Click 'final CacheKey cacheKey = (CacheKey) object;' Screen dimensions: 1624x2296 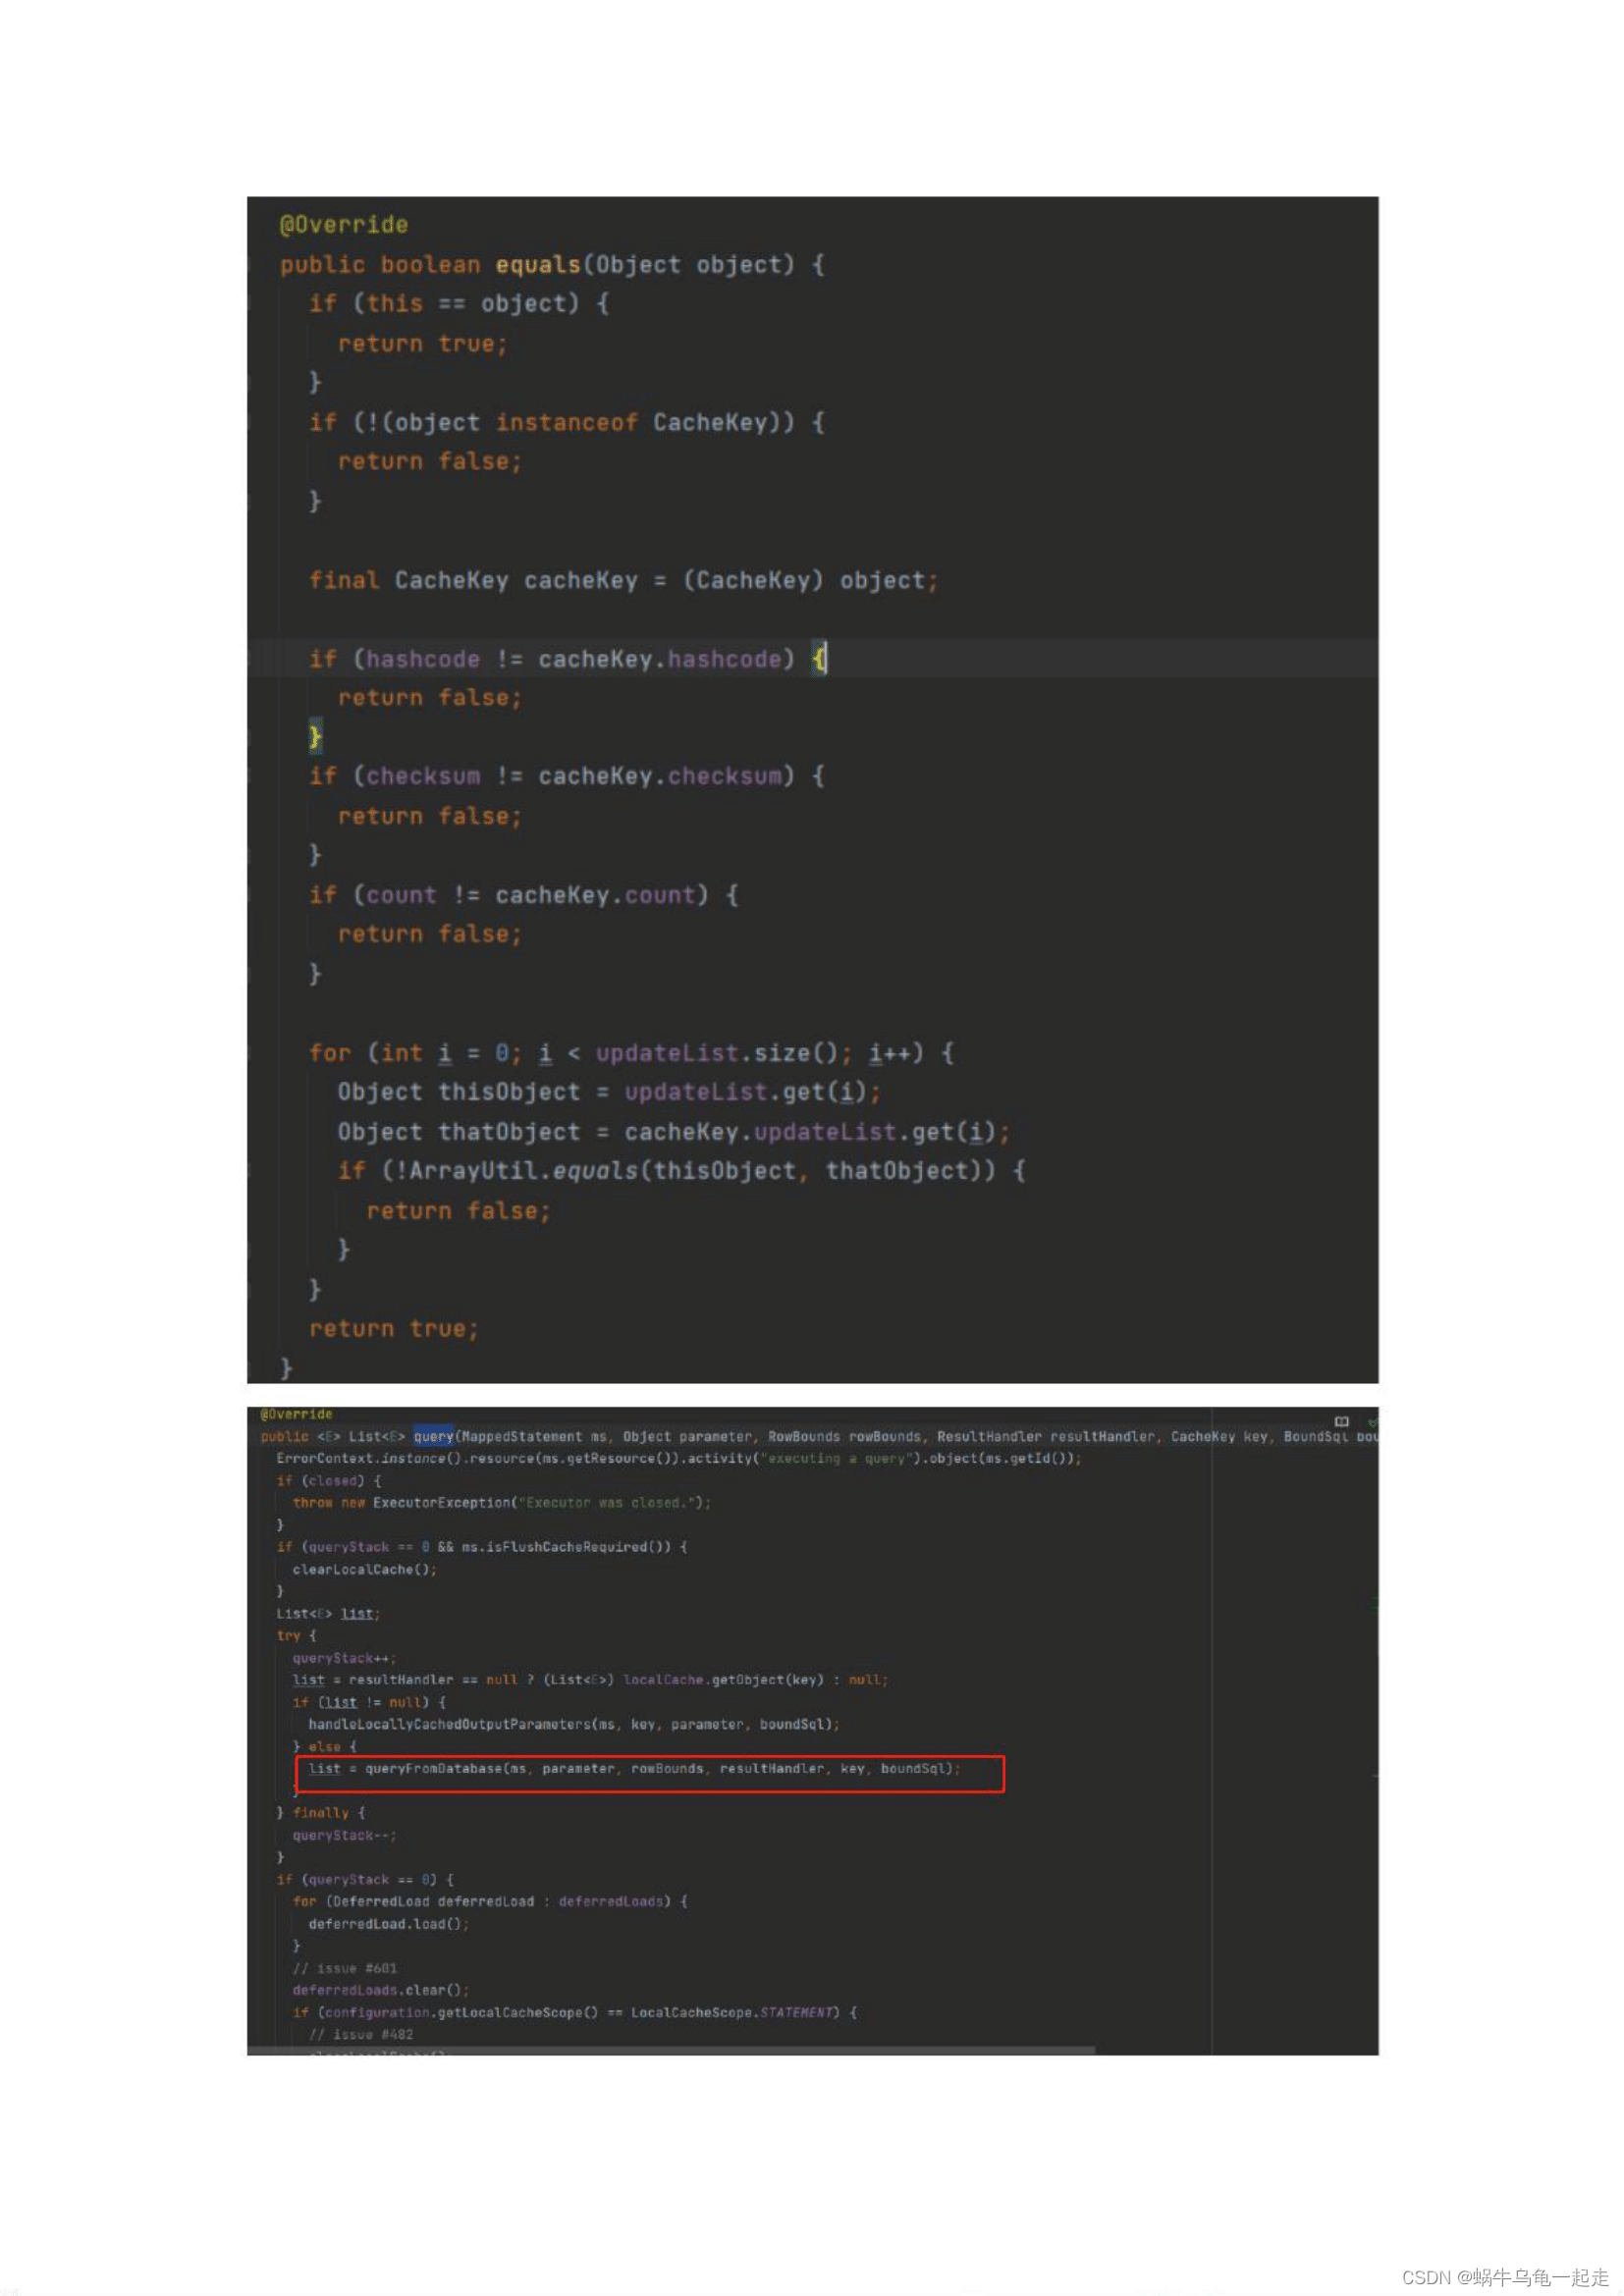[624, 581]
